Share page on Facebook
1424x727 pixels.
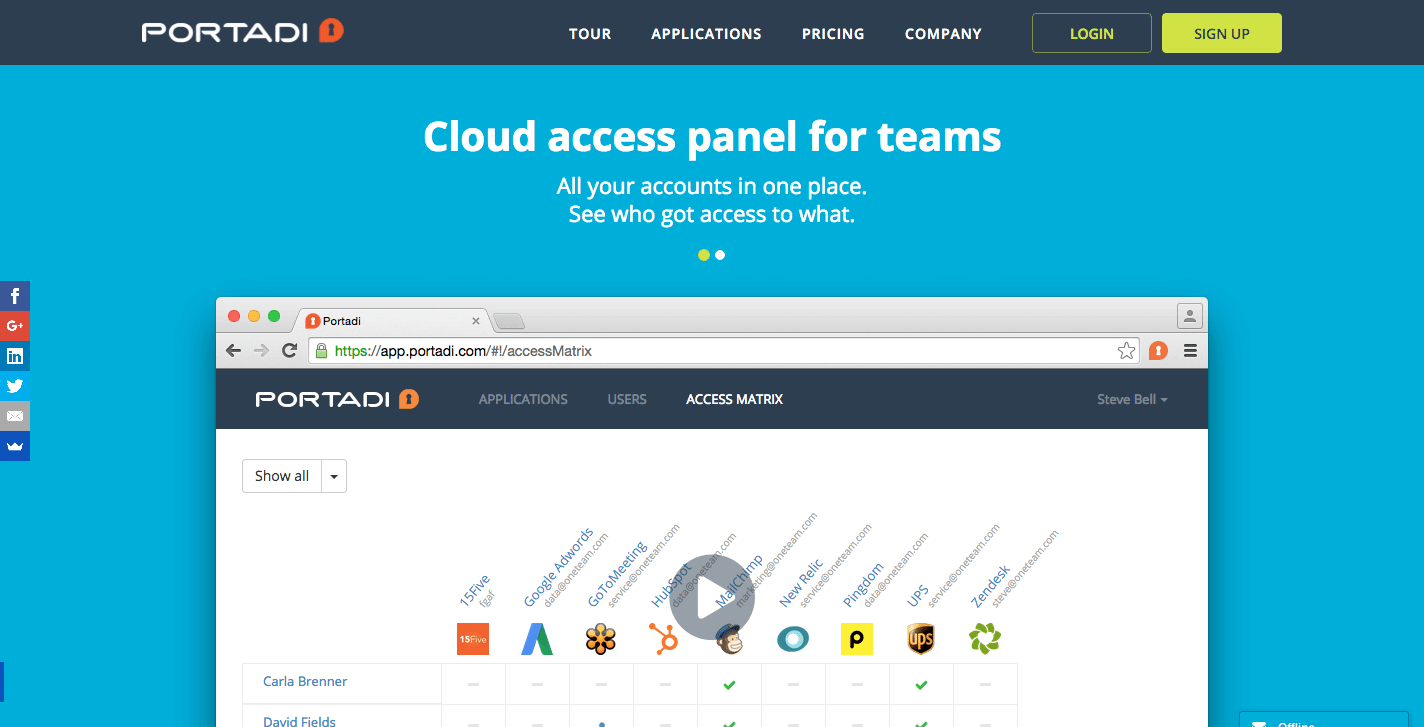point(15,296)
